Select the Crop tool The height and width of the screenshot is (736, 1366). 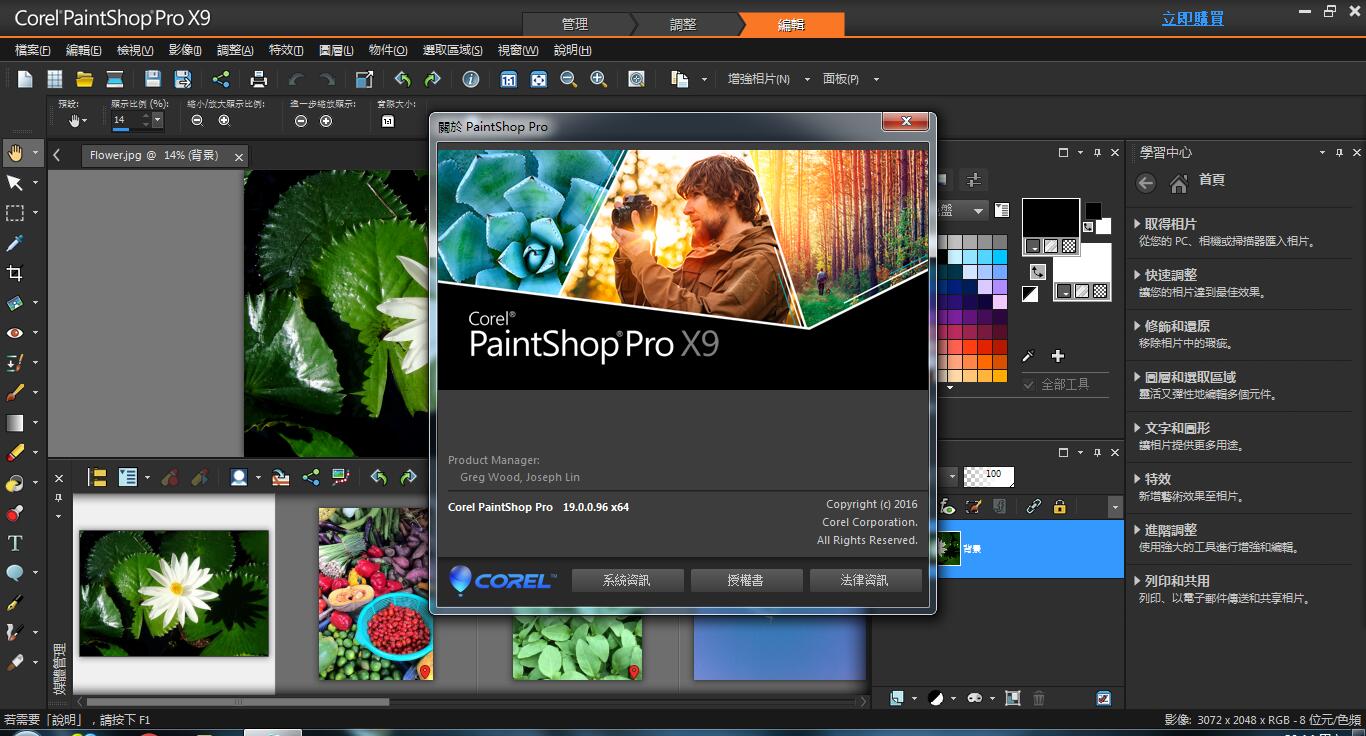pyautogui.click(x=15, y=273)
